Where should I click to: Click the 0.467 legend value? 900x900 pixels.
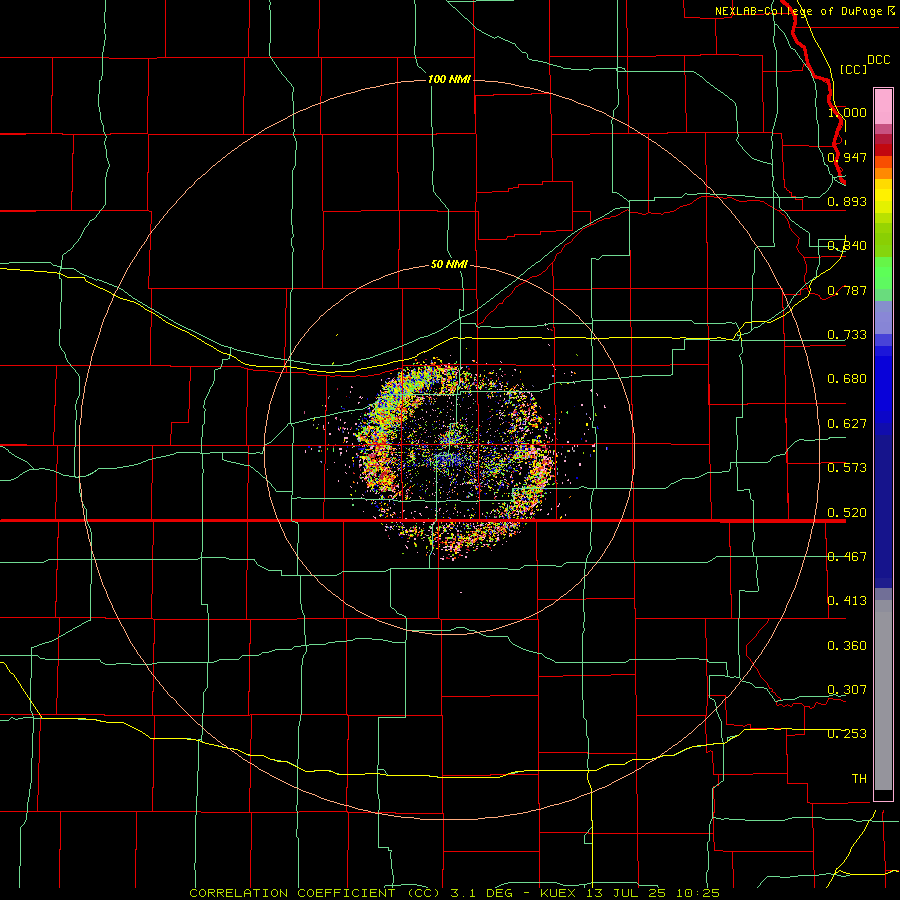click(847, 557)
